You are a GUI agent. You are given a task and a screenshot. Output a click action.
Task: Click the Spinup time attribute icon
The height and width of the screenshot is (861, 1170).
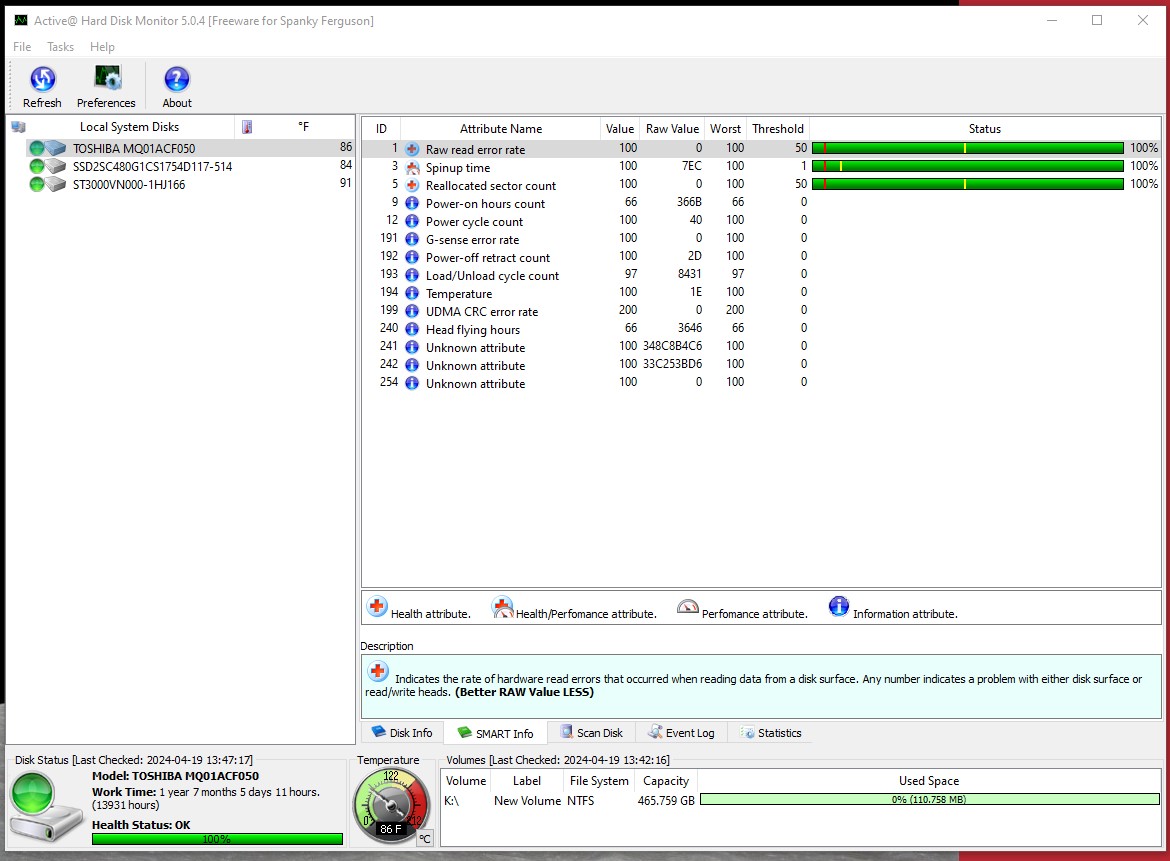point(412,167)
